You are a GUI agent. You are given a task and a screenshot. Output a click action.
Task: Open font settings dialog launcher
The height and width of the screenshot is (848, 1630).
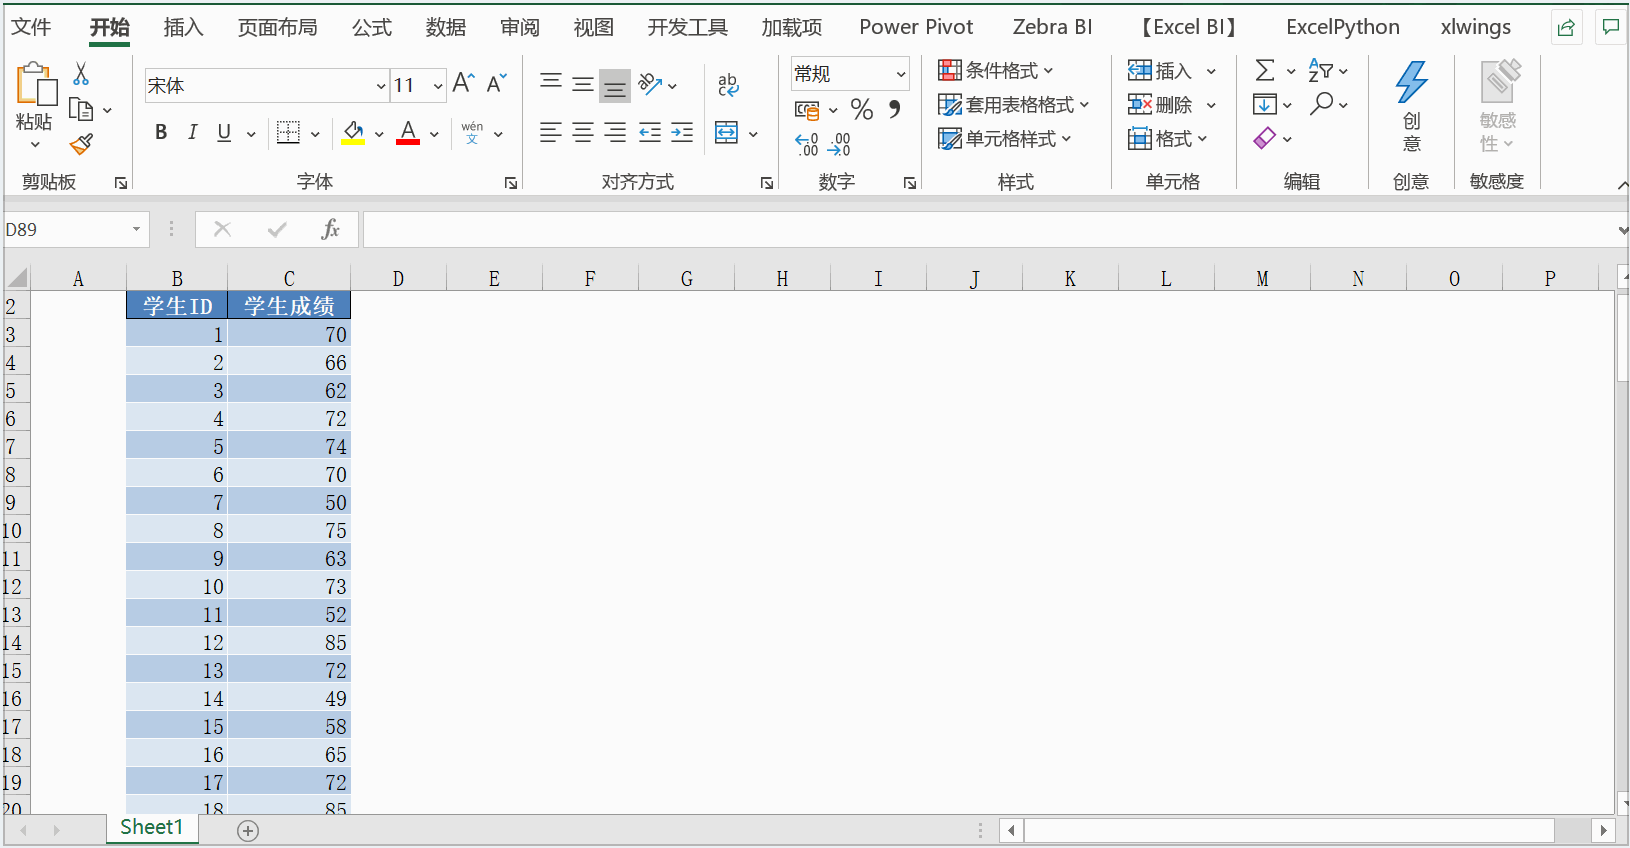511,183
